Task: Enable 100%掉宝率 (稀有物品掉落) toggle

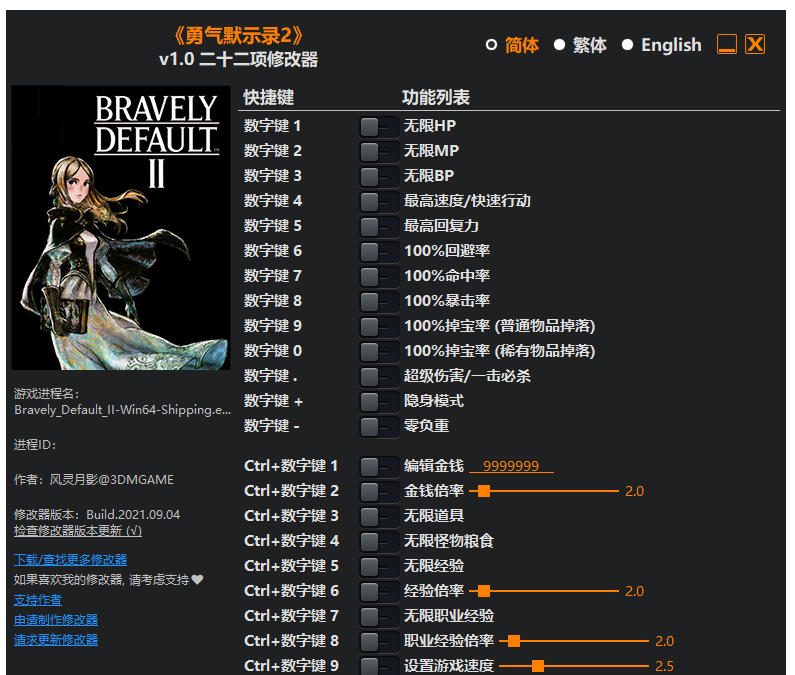Action: (379, 351)
